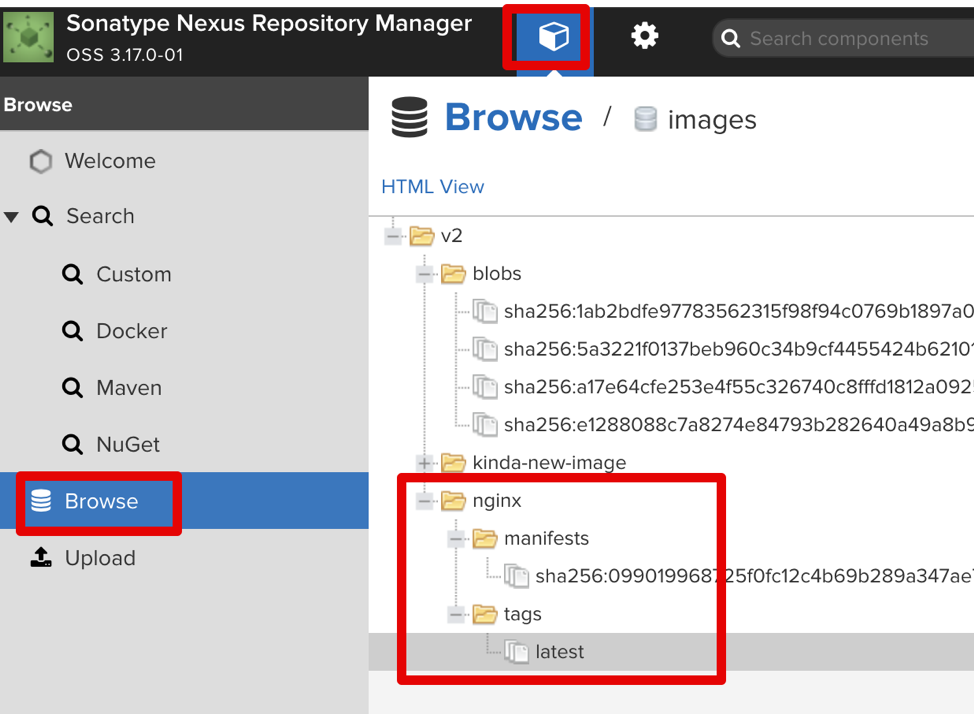
Task: Click the Welcome hexagon icon
Action: pos(41,162)
